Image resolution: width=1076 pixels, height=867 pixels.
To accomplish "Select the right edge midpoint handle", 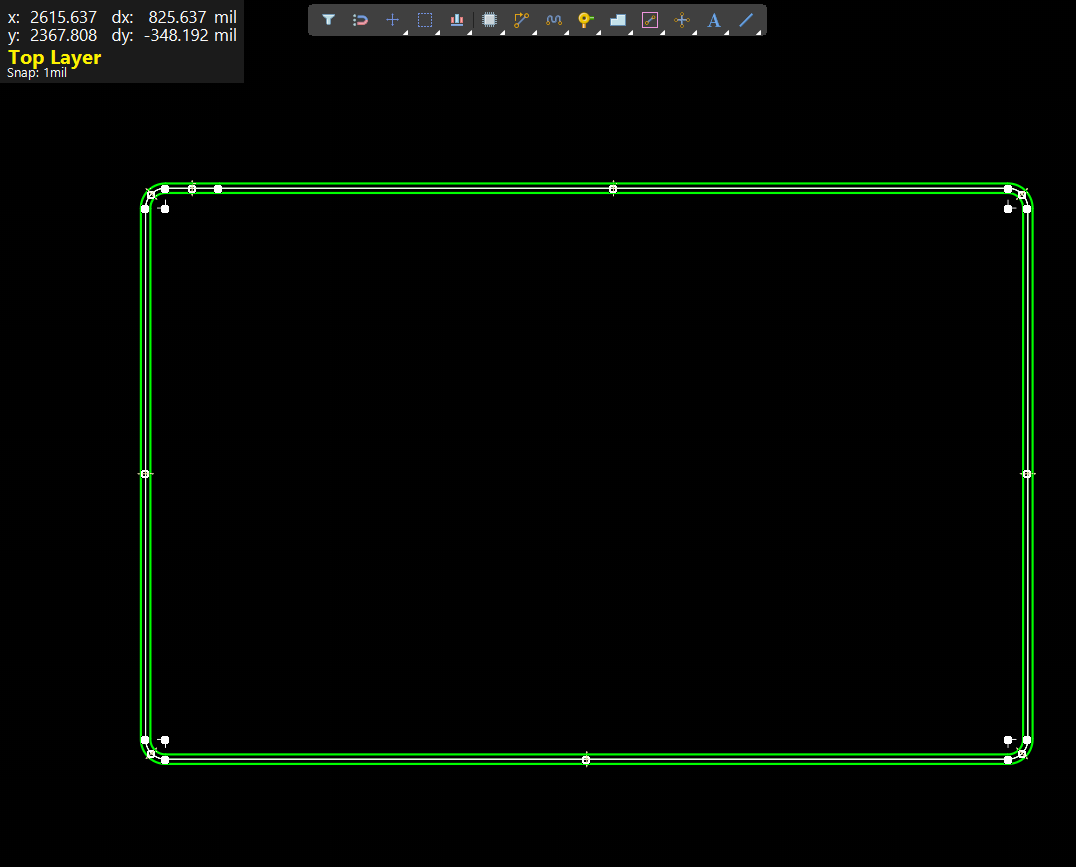I will pos(1027,474).
